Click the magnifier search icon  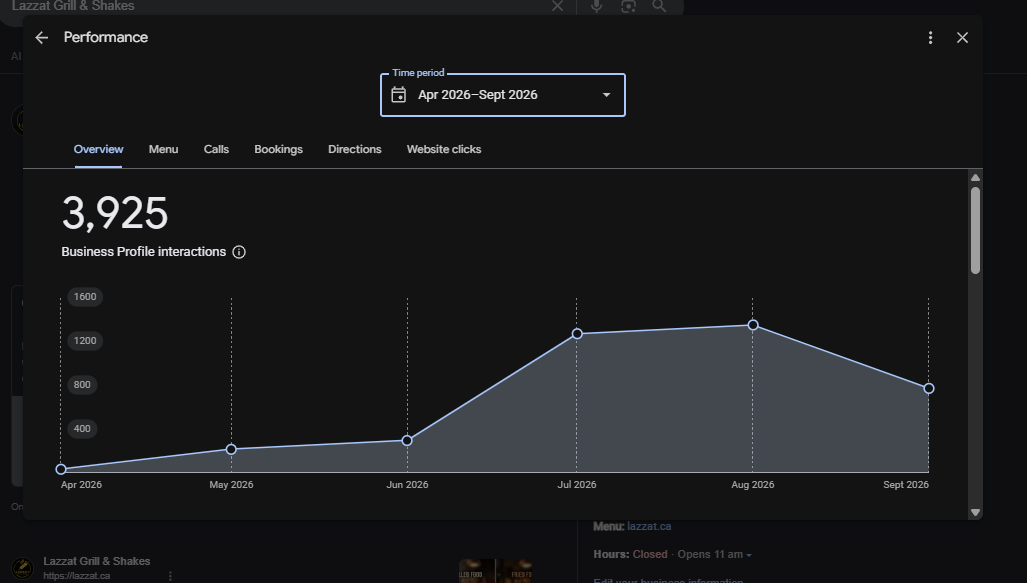pos(659,7)
